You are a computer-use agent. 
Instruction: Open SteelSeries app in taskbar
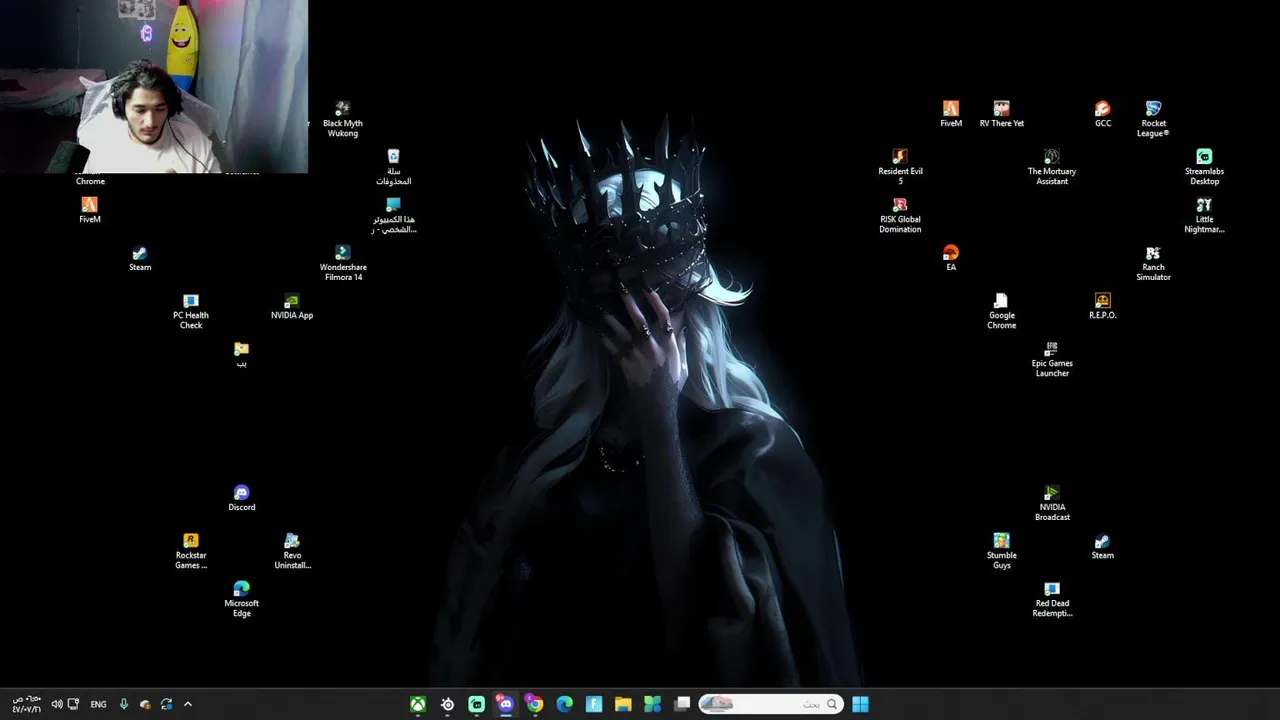point(447,704)
